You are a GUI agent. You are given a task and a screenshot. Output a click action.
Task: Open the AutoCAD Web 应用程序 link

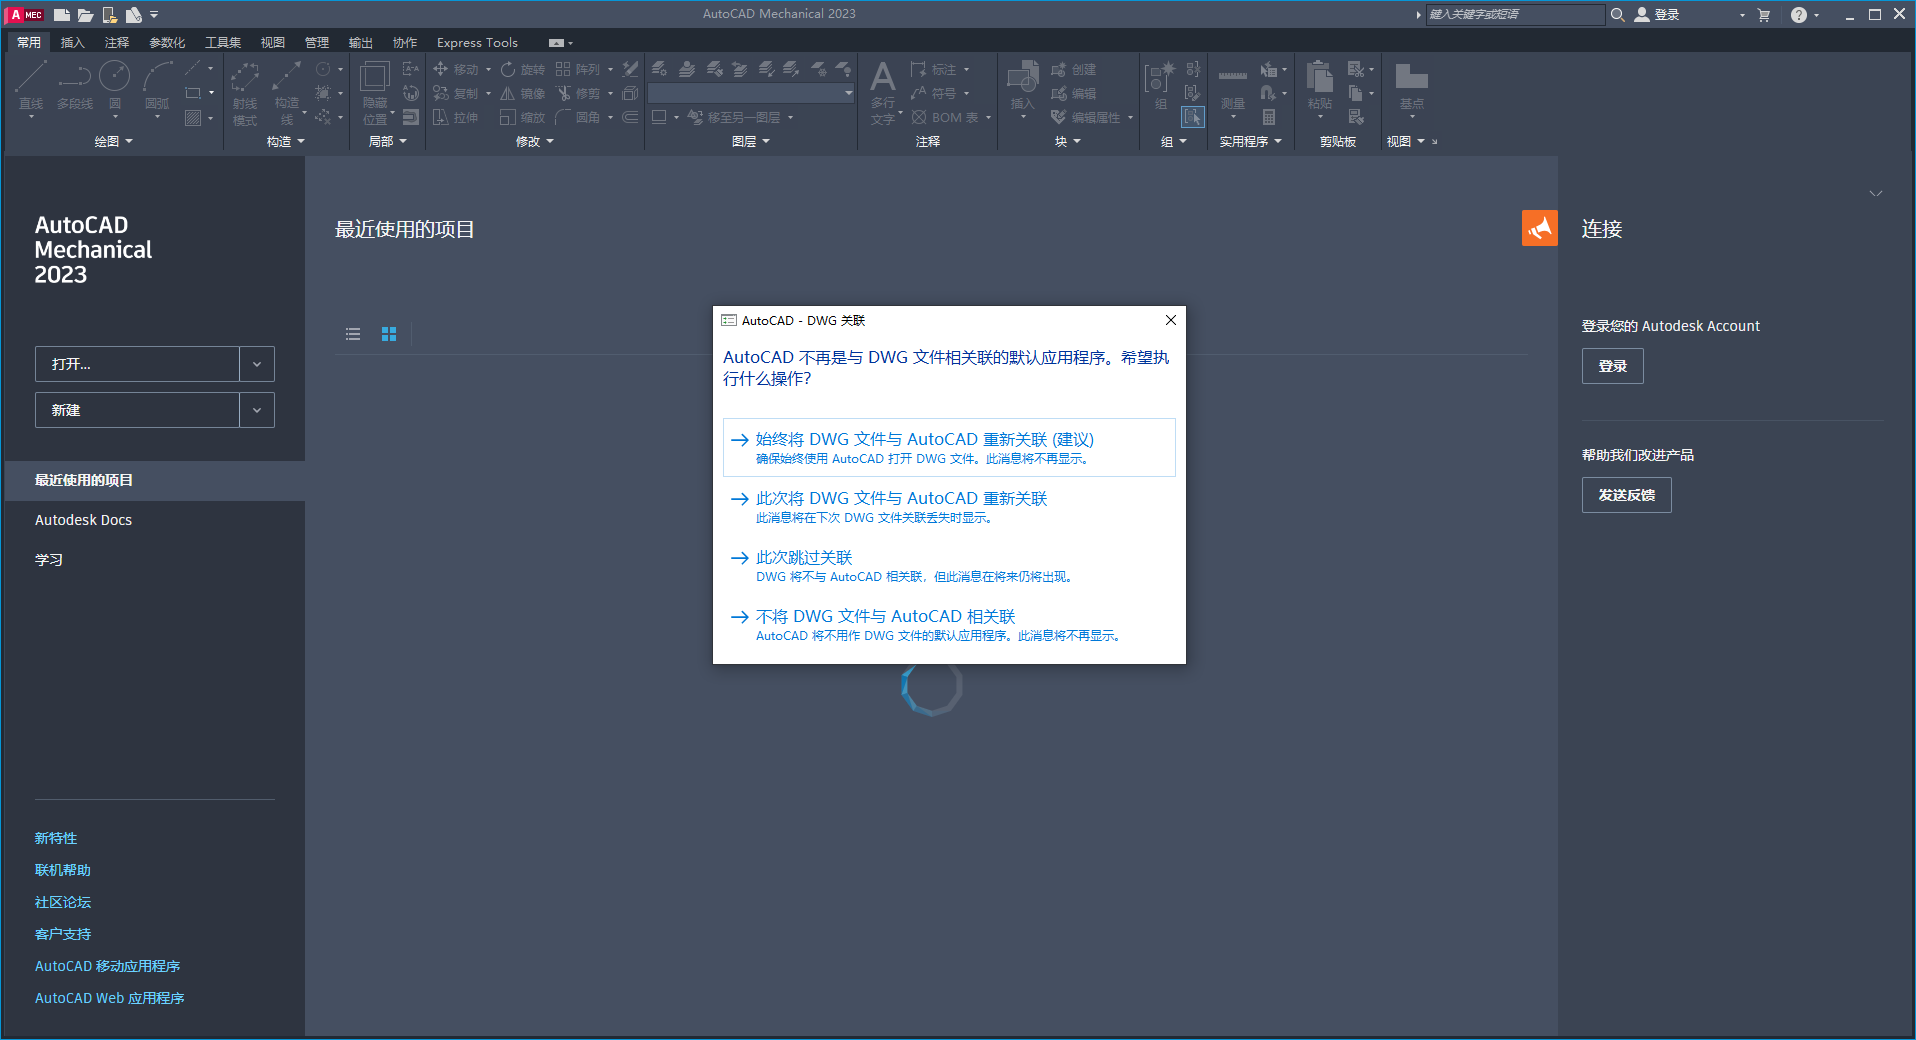[109, 997]
